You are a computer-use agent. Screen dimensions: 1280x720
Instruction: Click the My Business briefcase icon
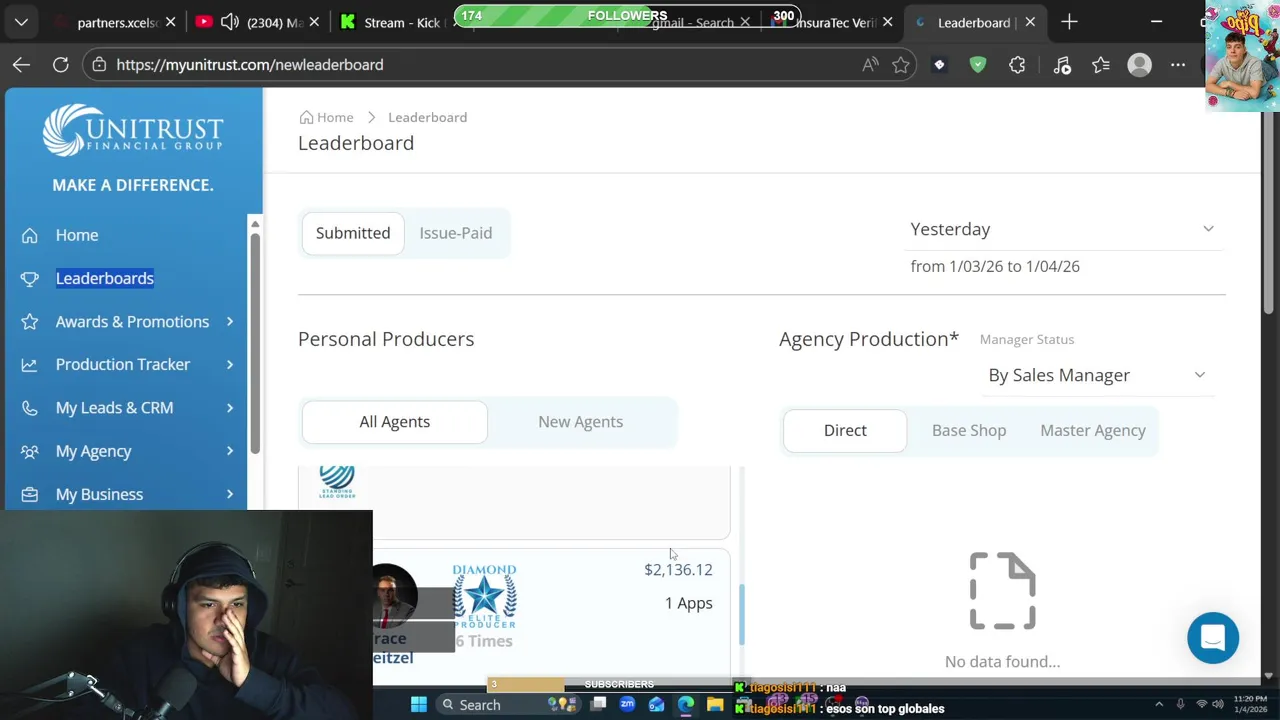pos(30,495)
